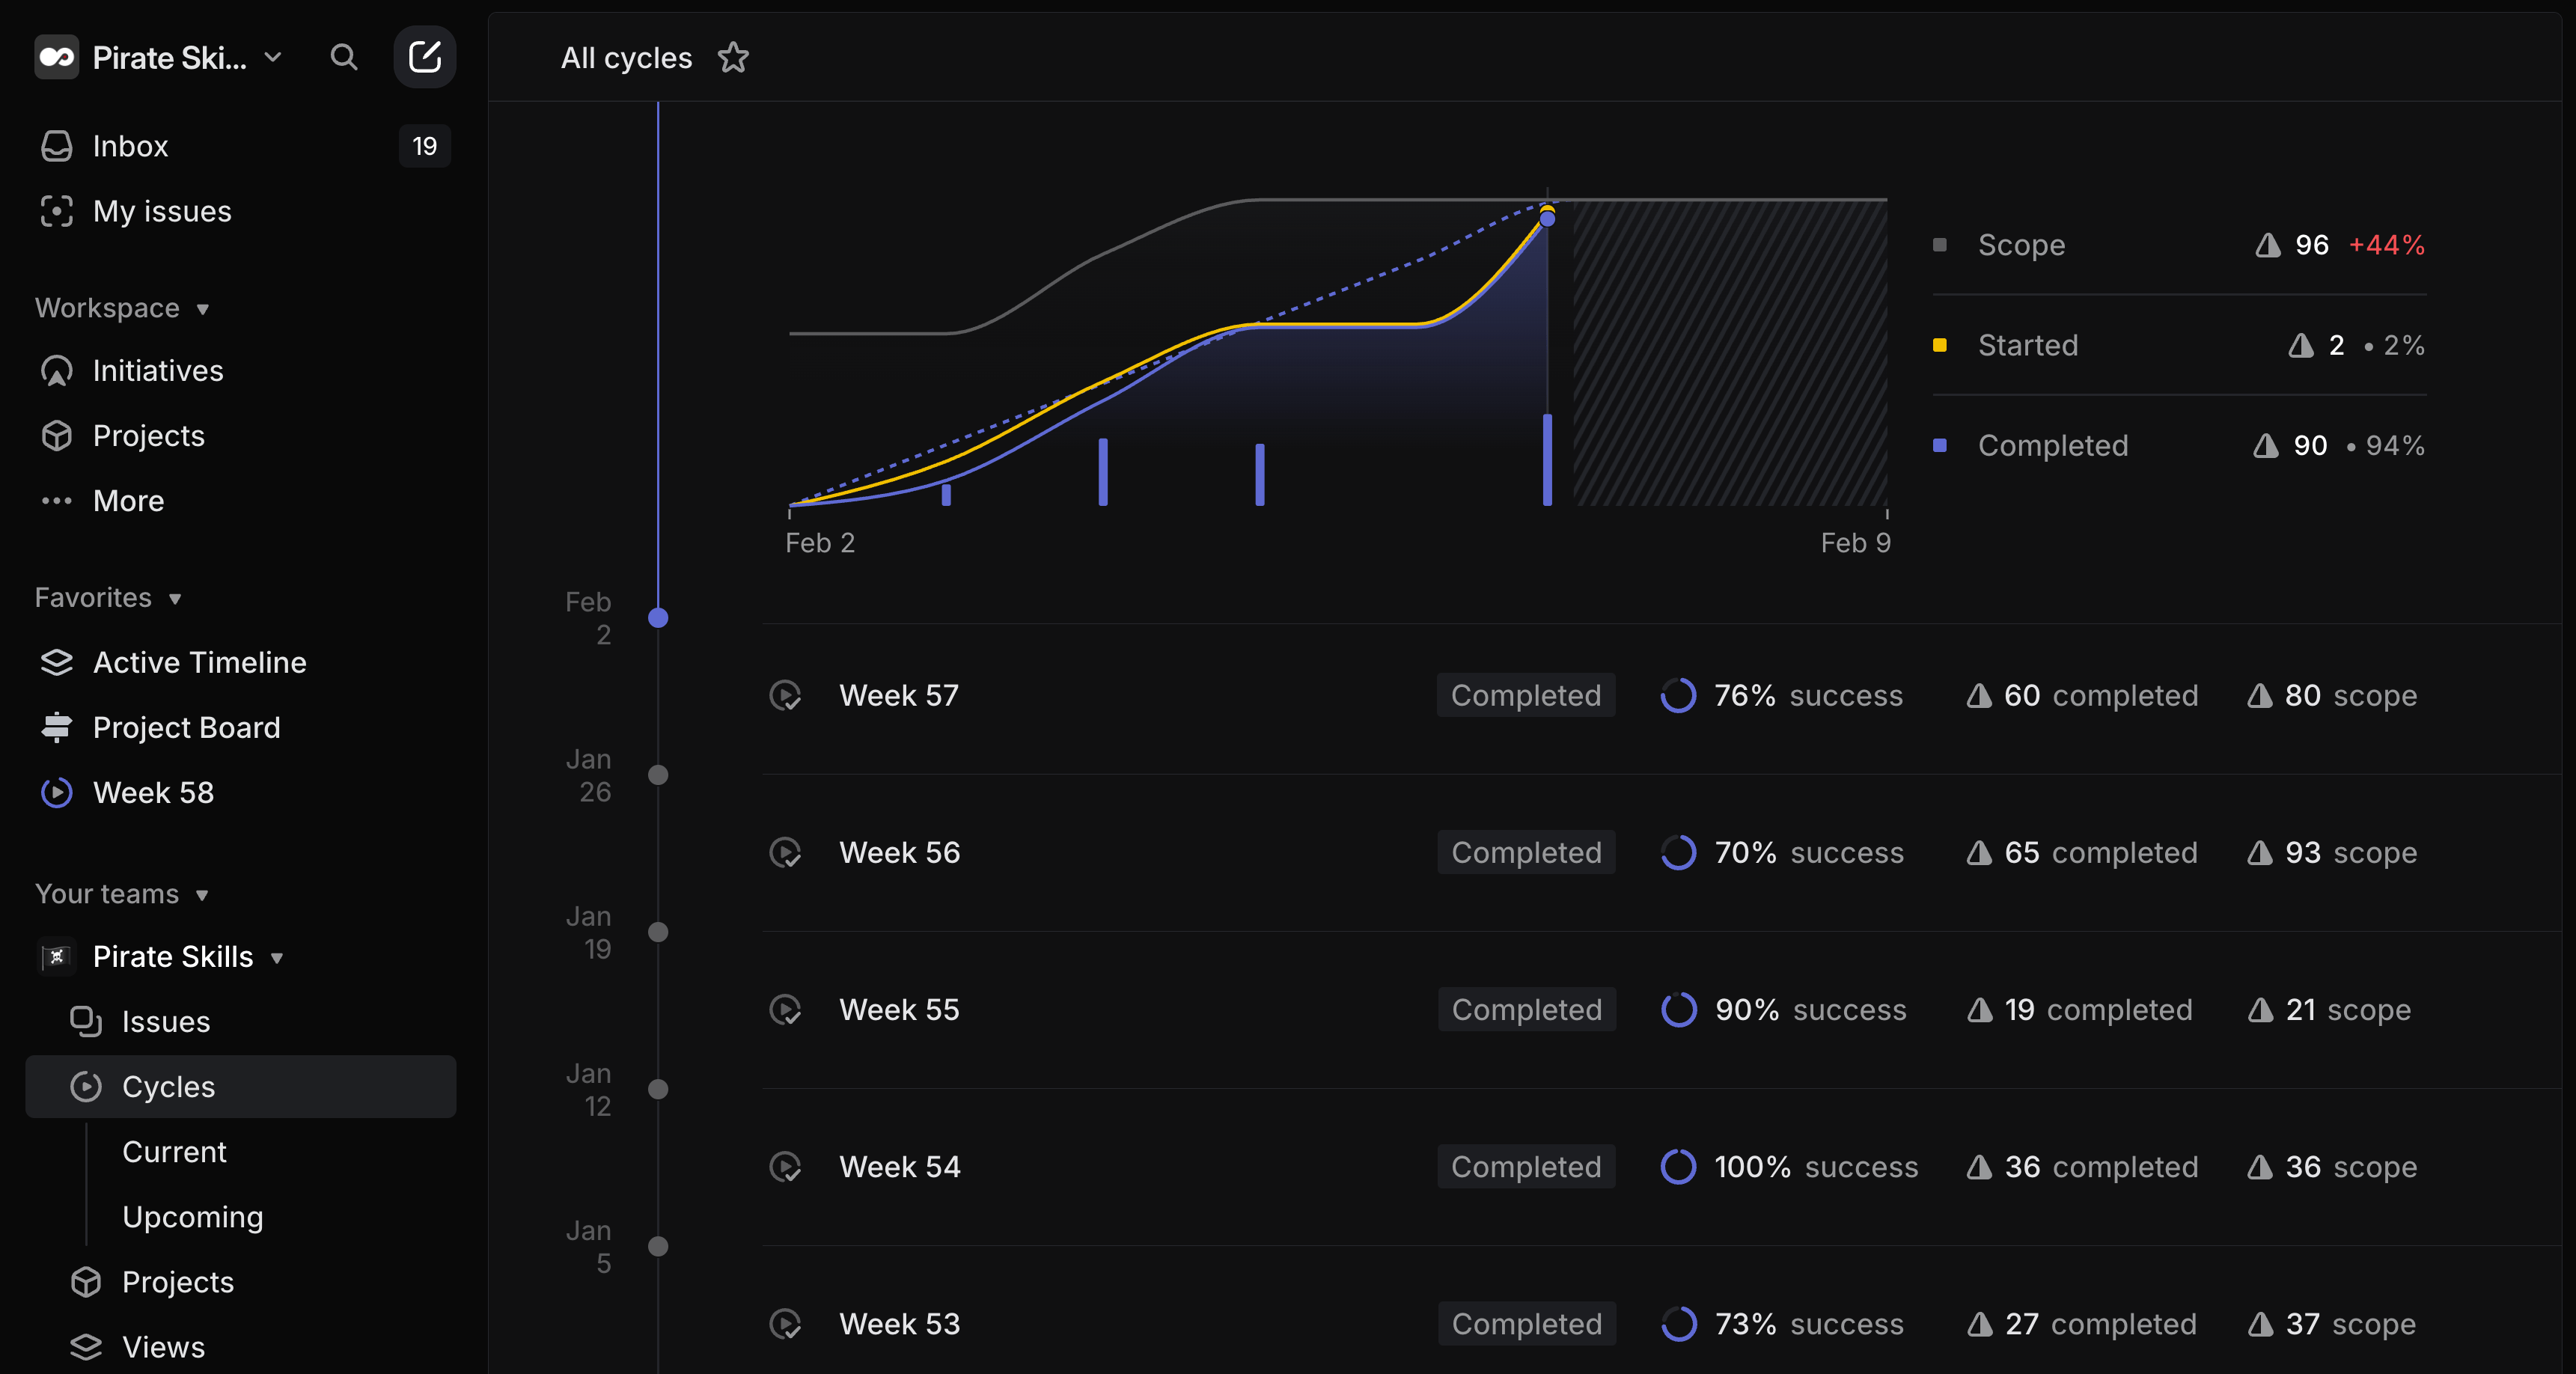Screen dimensions: 2576x1374
Task: Click More in the Workspace section
Action: pyautogui.click(x=128, y=500)
